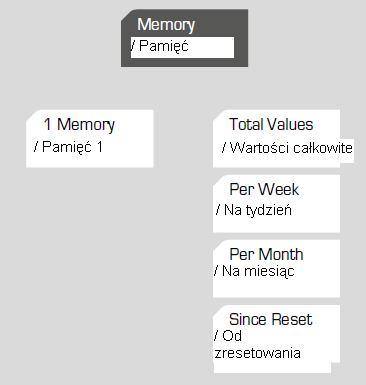Click the Od translation text under Since Reset
Viewport: 366px width, 385px height.
228,336
